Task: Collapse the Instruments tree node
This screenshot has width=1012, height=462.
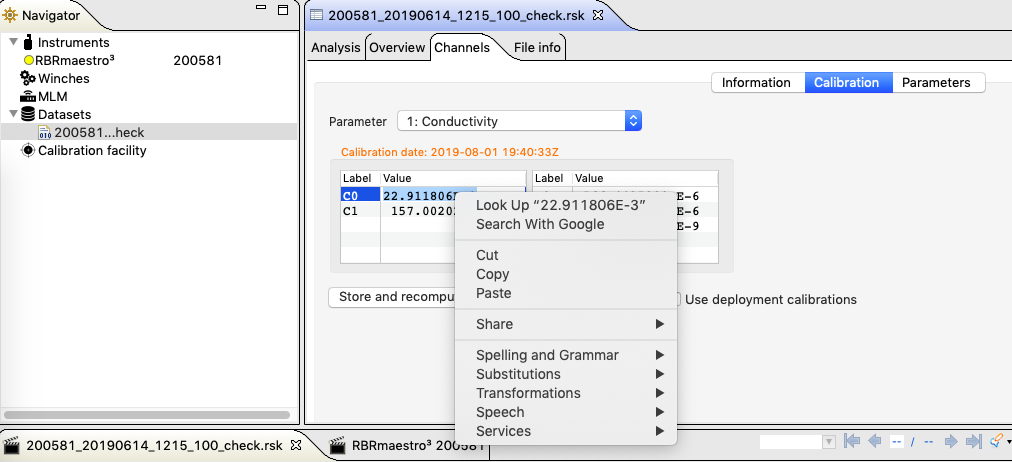Action: [13, 43]
